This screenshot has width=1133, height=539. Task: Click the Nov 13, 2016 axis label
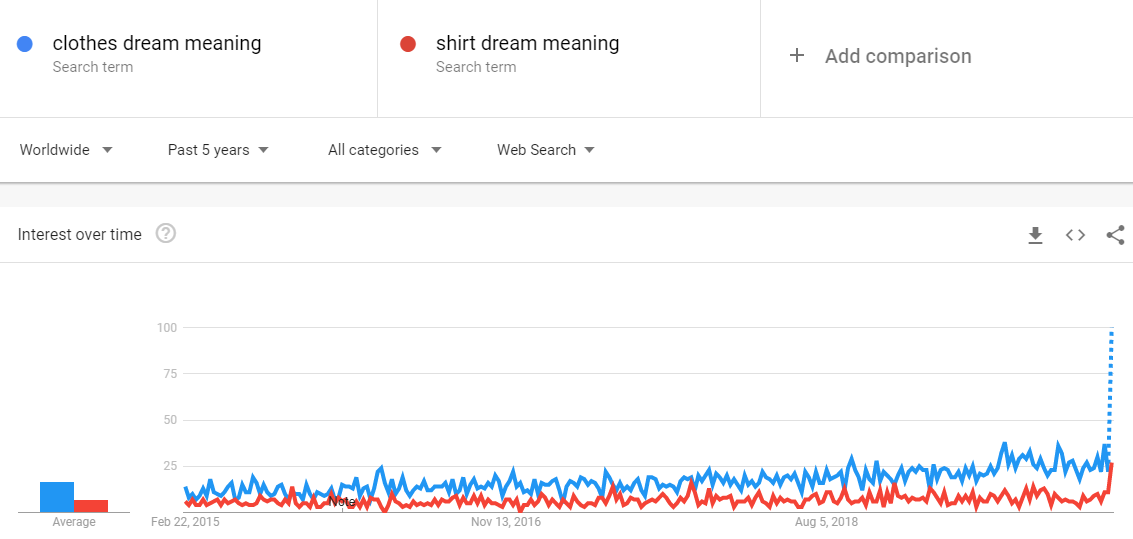click(x=506, y=522)
